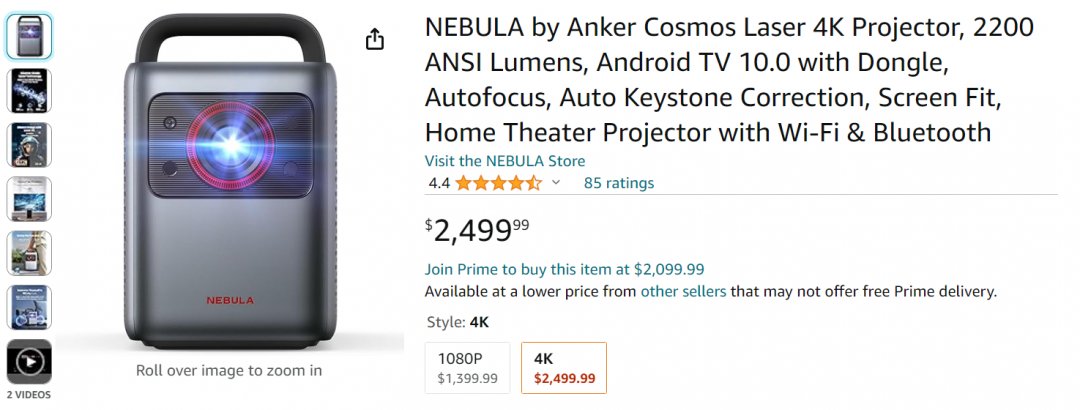Screen dimensions: 1080x410
Task: Visit the NEBULA Store link
Action: [505, 161]
